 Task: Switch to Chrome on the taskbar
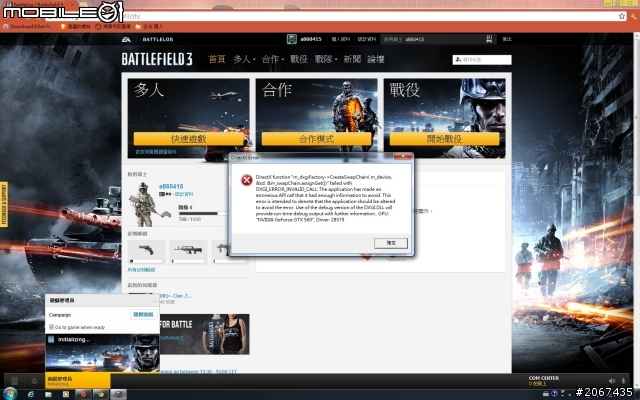point(100,394)
